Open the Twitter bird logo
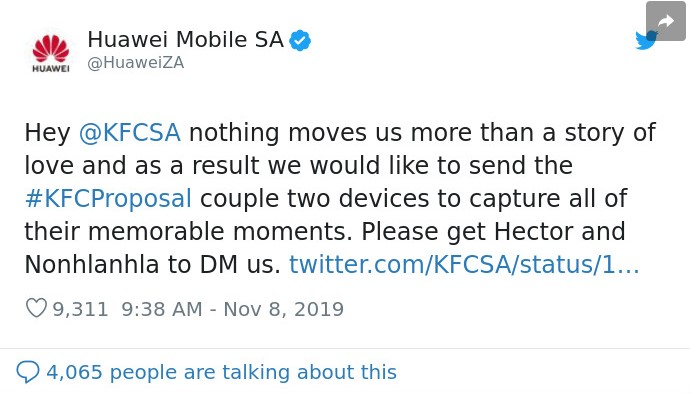 click(x=646, y=40)
